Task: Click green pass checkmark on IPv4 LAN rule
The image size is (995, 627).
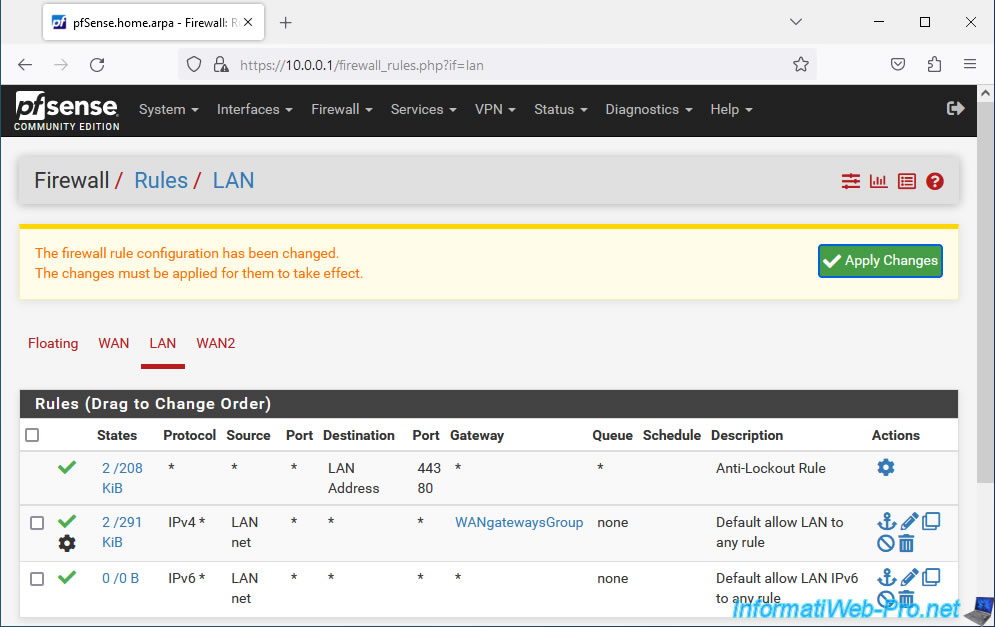Action: pyautogui.click(x=67, y=522)
